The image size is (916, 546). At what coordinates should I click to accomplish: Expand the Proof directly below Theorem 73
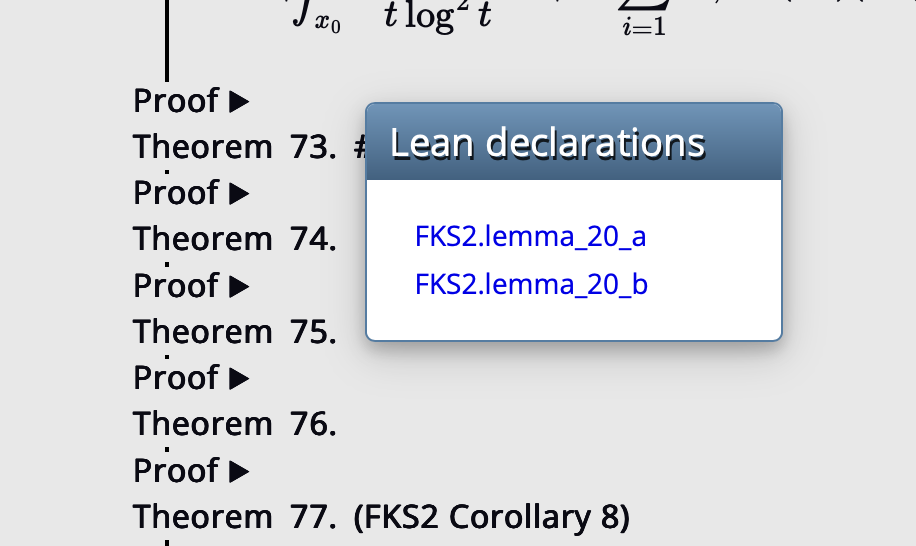point(238,193)
